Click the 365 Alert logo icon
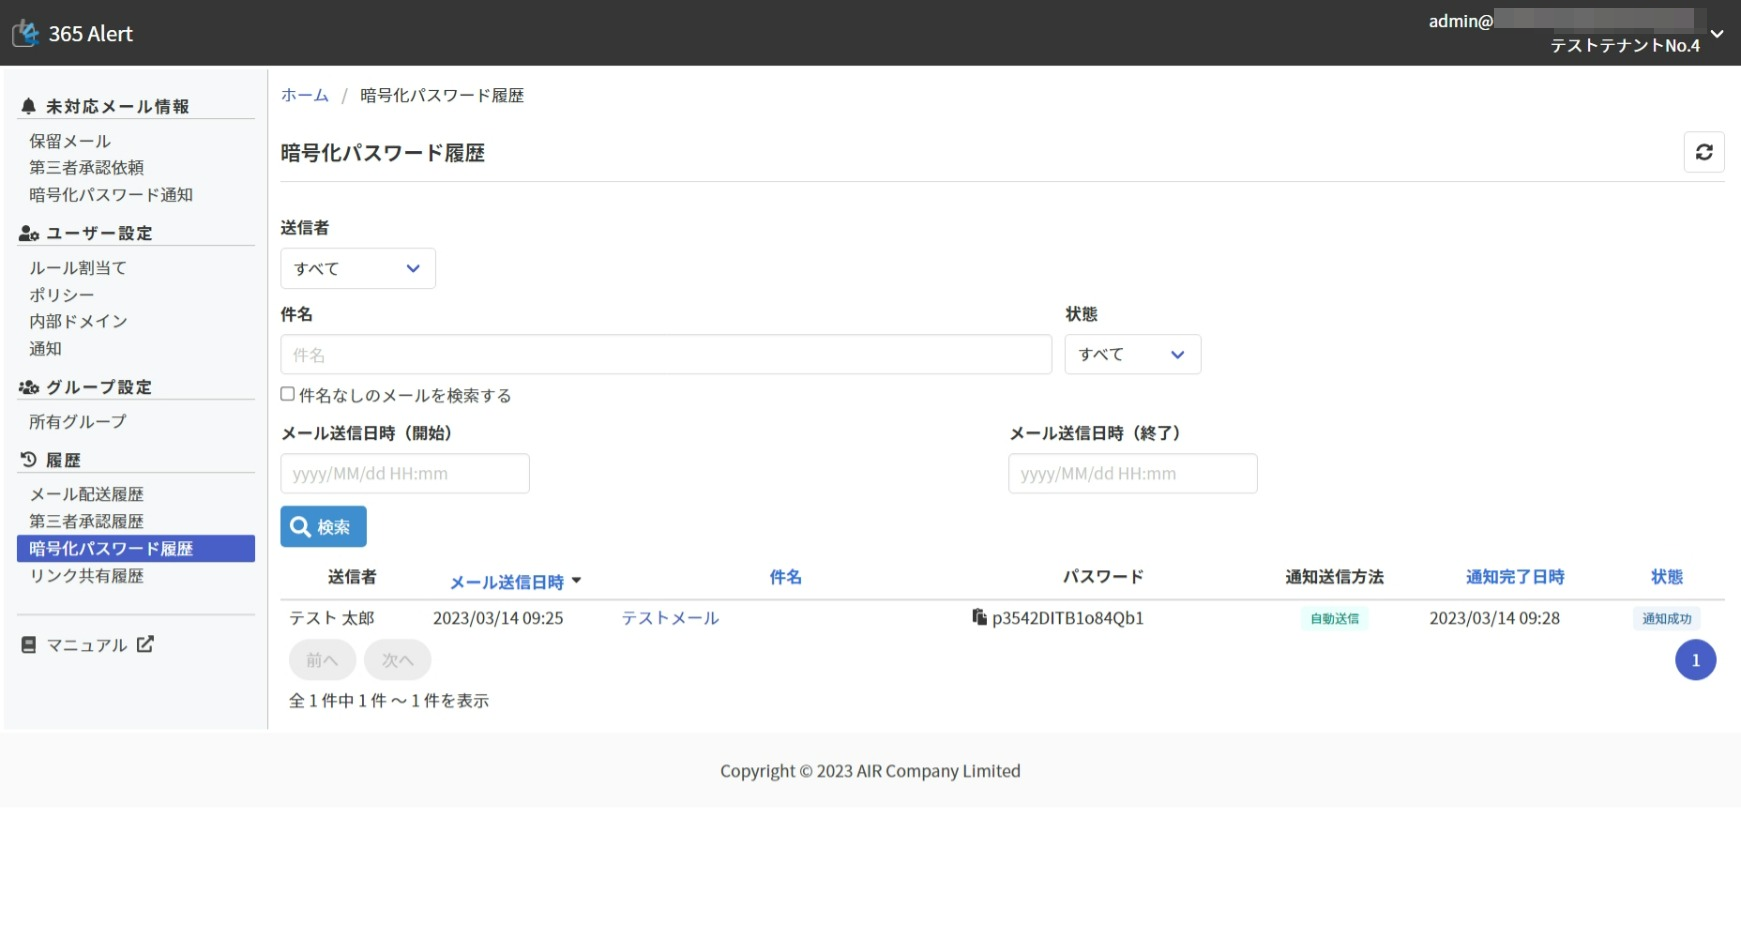Screen dimensions: 1741x946 point(26,34)
